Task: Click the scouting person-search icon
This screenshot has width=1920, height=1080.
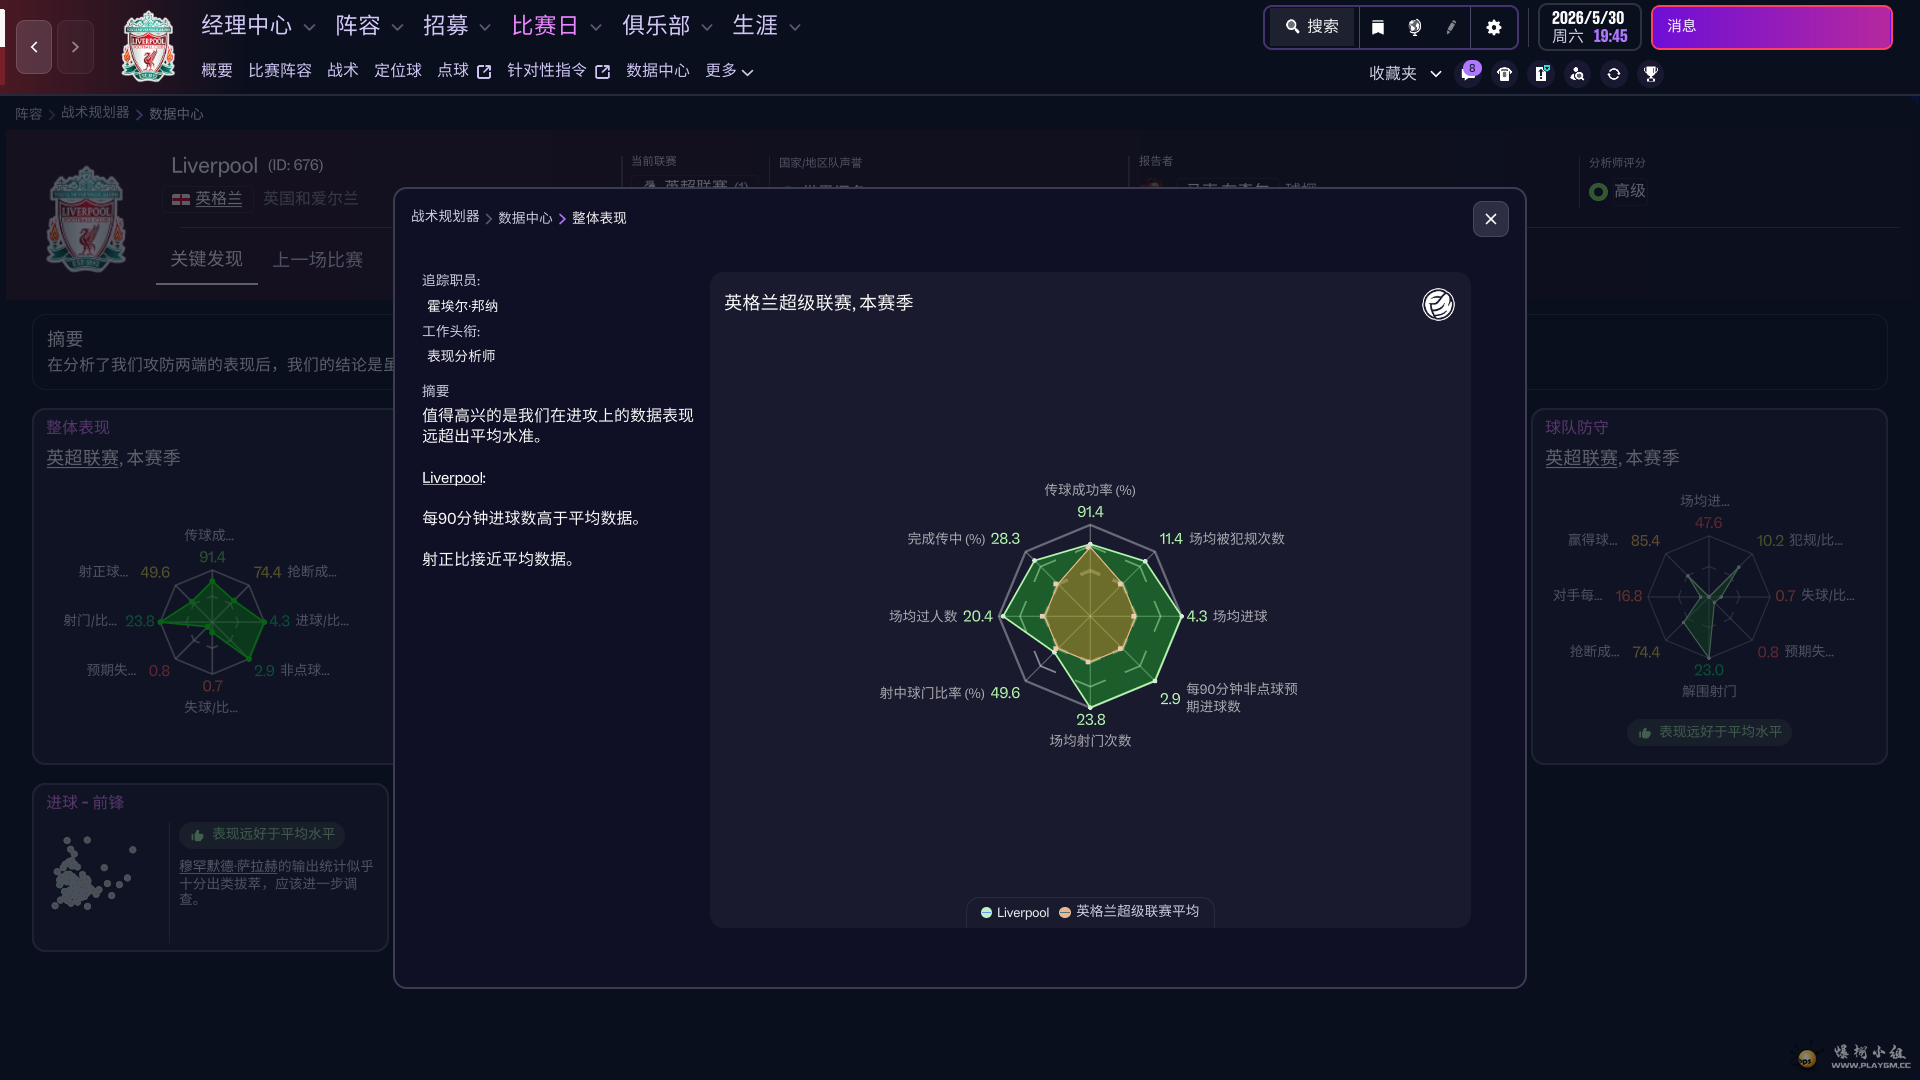Action: point(1577,74)
